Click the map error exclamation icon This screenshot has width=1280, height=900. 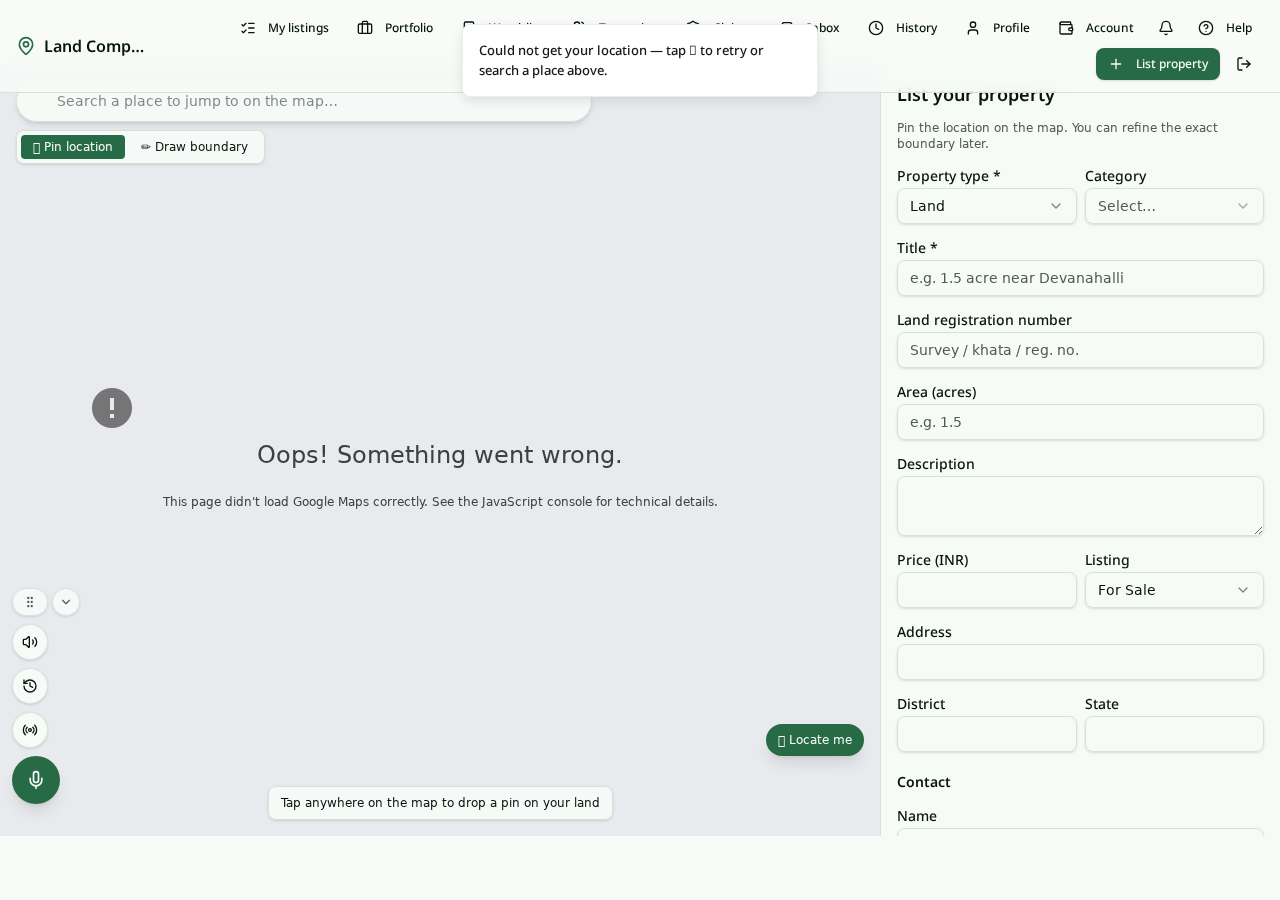(x=112, y=408)
